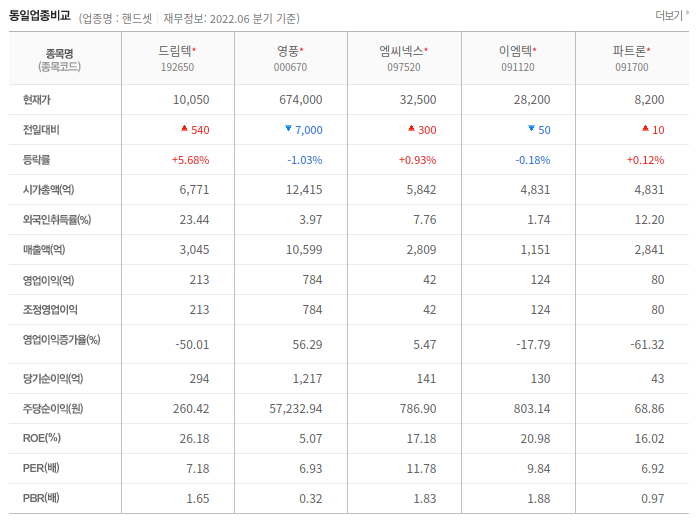The width and height of the screenshot is (696, 522).
Task: Click the PBR value 0.32
Action: (x=311, y=498)
